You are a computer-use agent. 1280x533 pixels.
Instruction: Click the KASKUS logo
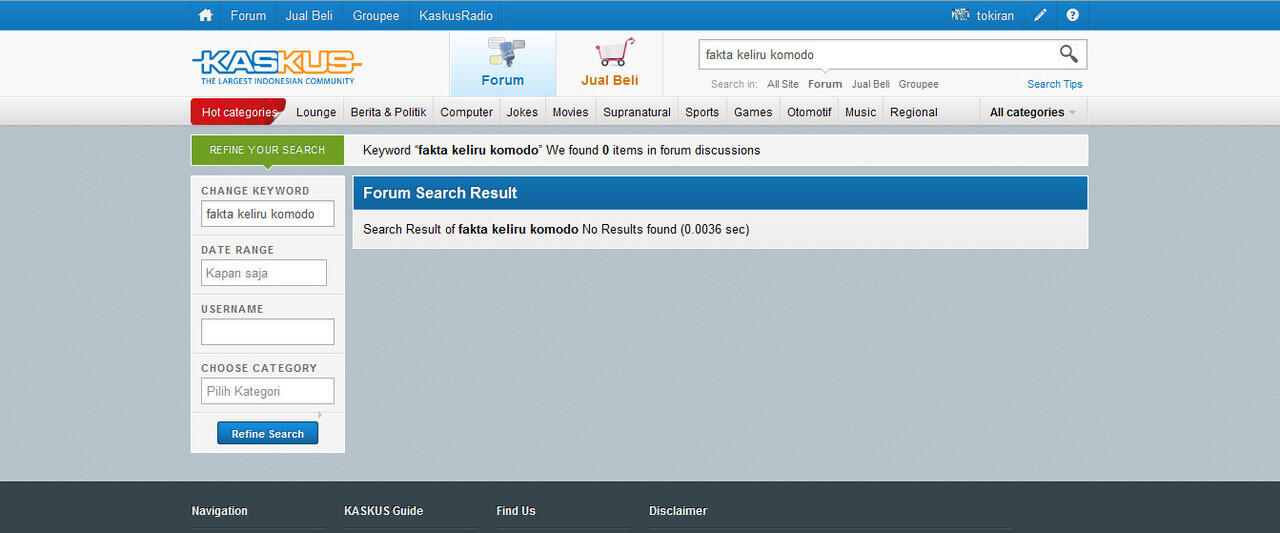click(276, 66)
